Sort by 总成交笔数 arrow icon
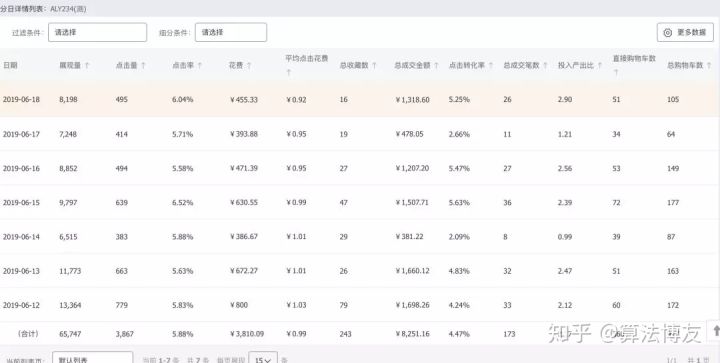The image size is (720, 363). 545,66
